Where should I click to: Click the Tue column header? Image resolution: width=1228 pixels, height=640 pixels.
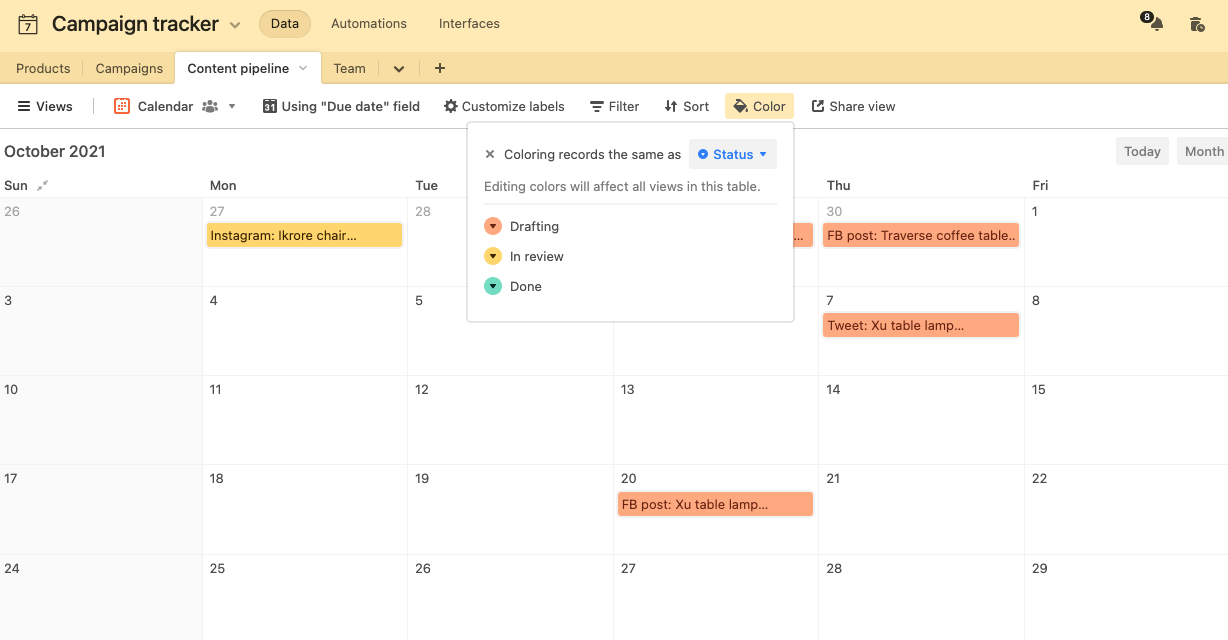[x=427, y=185]
